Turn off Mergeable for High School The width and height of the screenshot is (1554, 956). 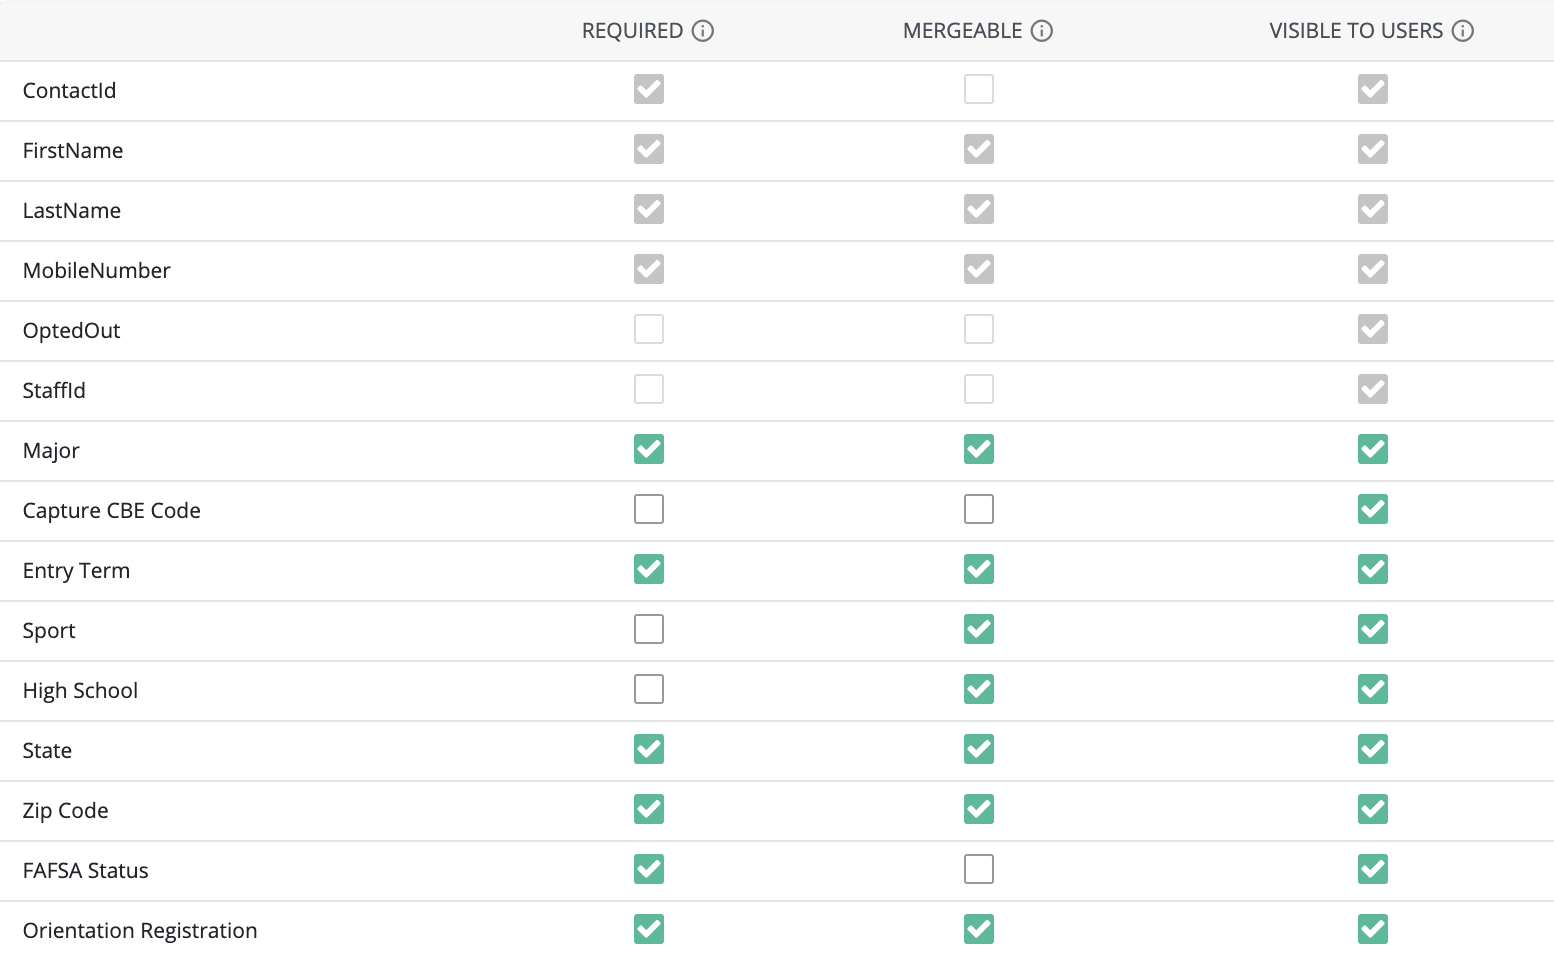click(x=979, y=689)
